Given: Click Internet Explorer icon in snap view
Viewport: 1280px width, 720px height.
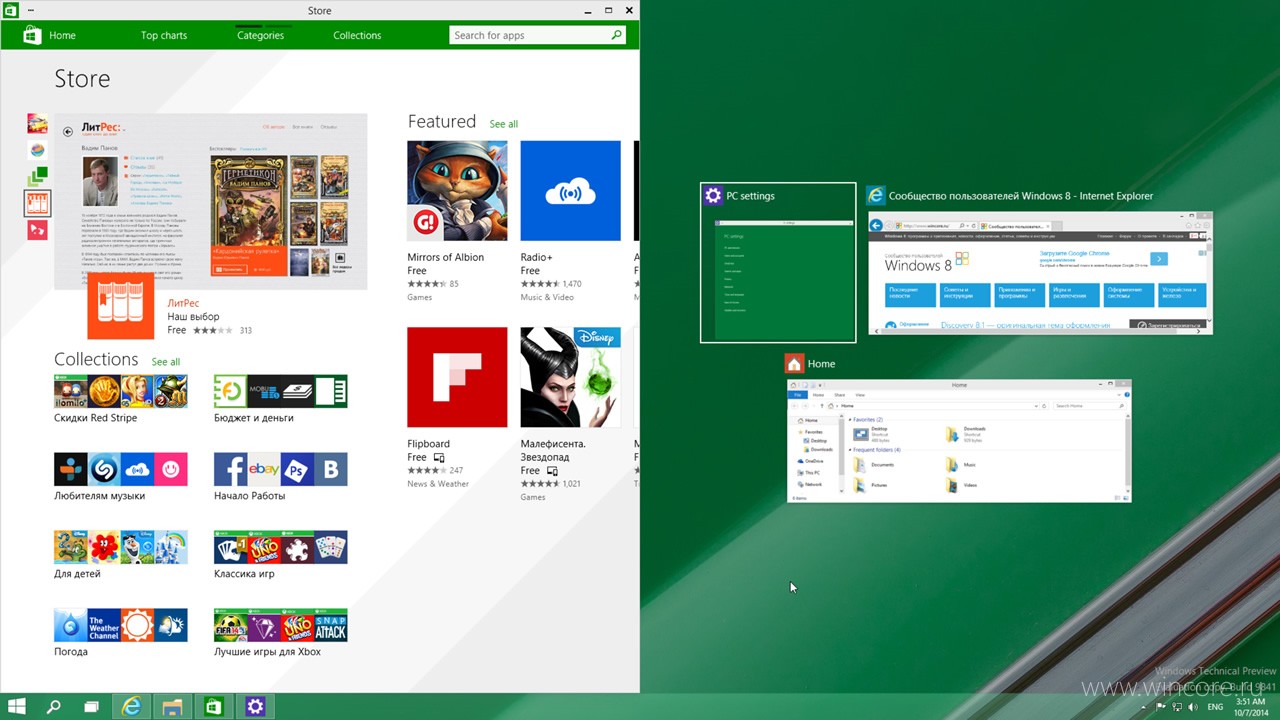Looking at the screenshot, I should click(x=875, y=196).
